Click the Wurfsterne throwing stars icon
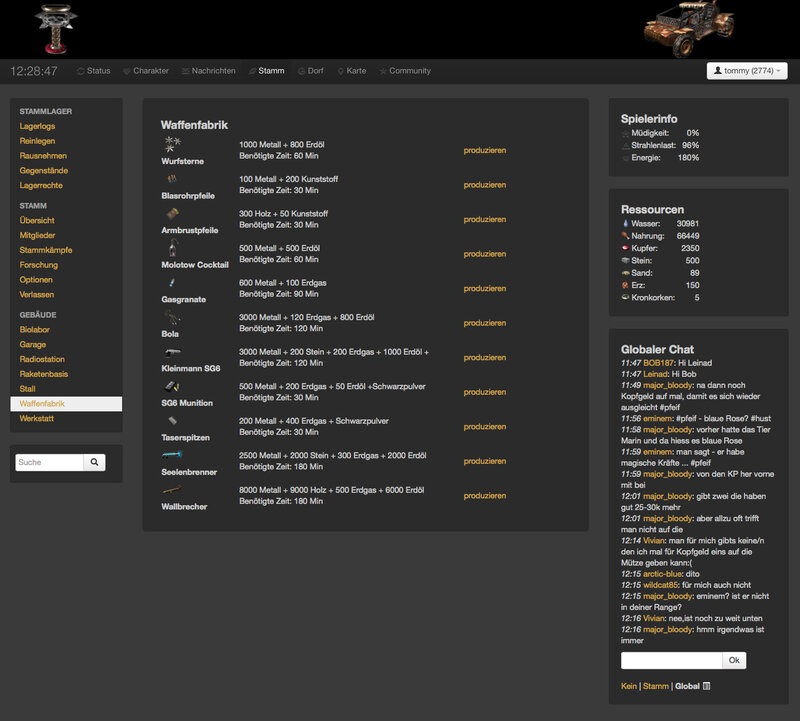Screen dimensions: 800x721 point(172,145)
